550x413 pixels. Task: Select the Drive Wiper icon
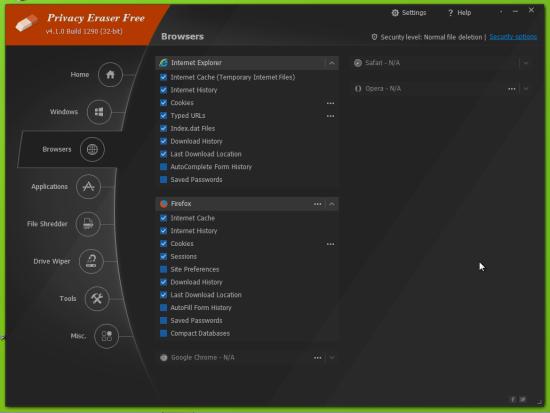coord(91,261)
